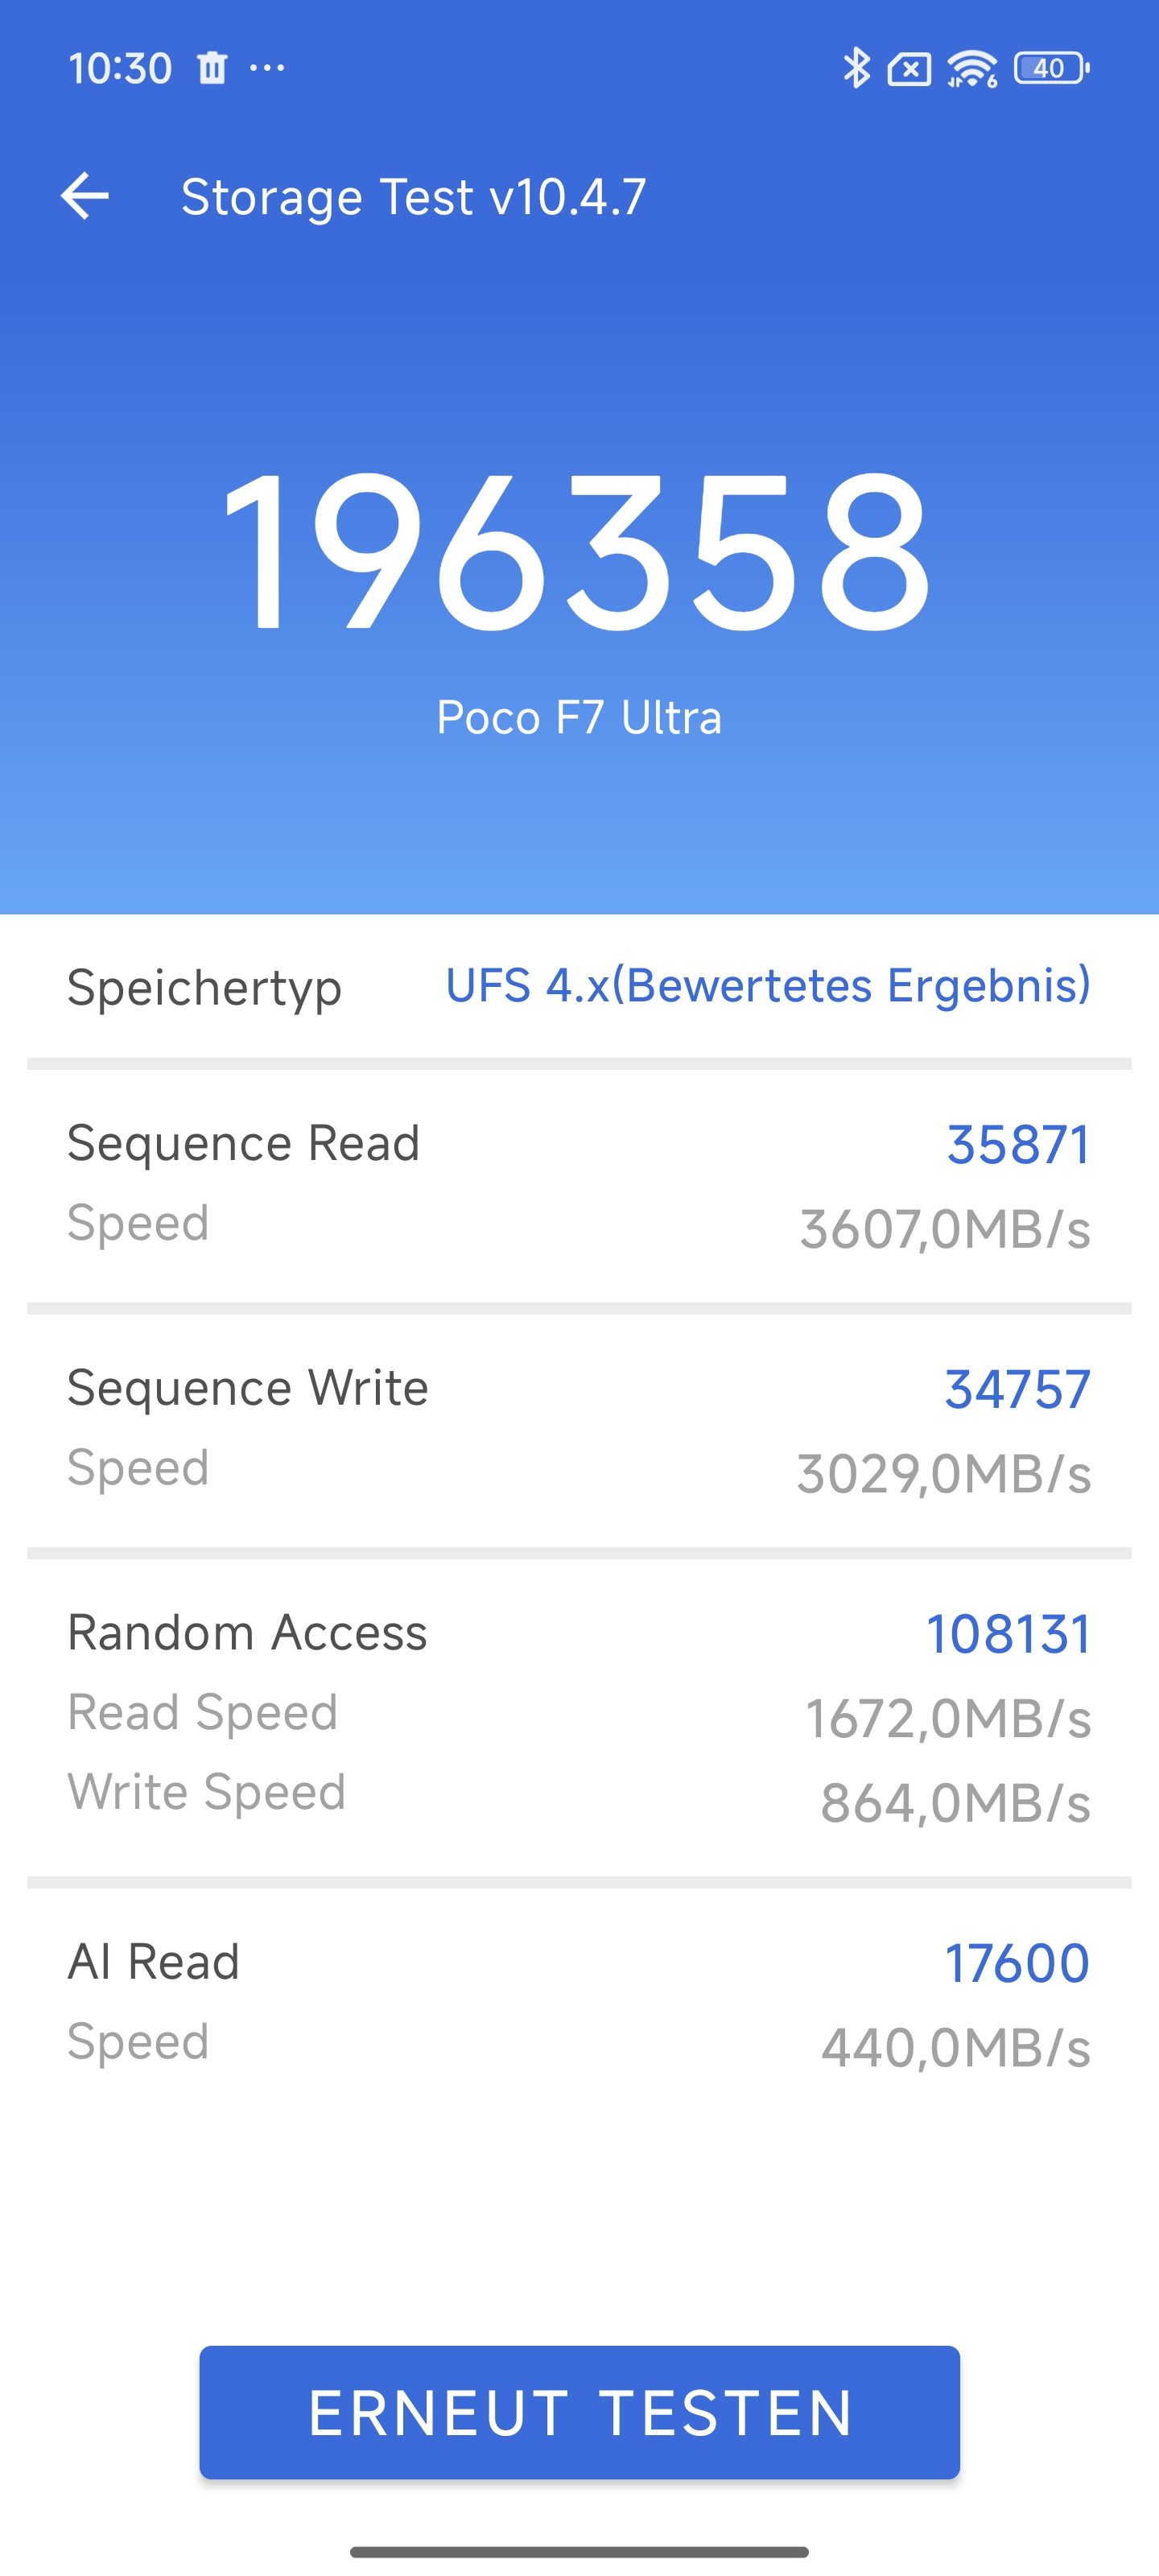Tap the battery level indicator
The image size is (1159, 2576).
(1051, 68)
